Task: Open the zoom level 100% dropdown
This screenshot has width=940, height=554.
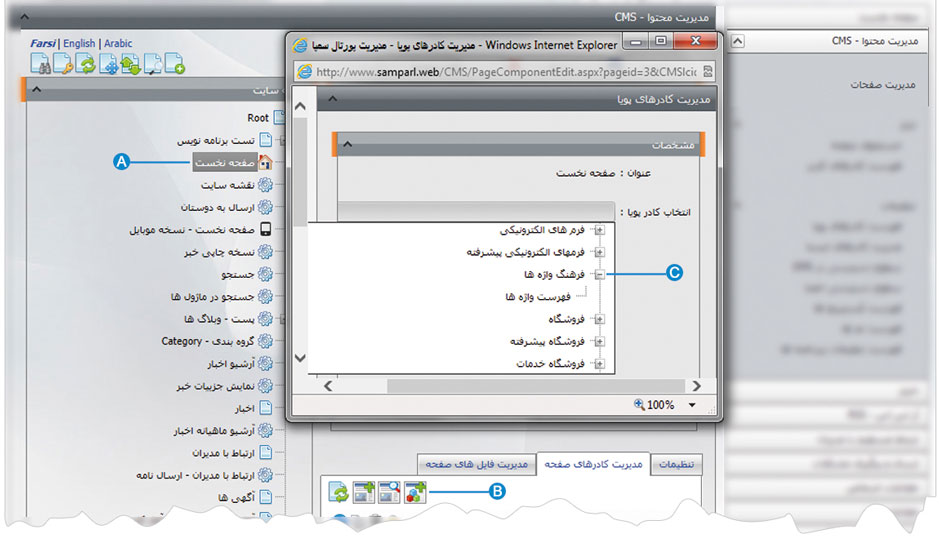Action: click(691, 405)
